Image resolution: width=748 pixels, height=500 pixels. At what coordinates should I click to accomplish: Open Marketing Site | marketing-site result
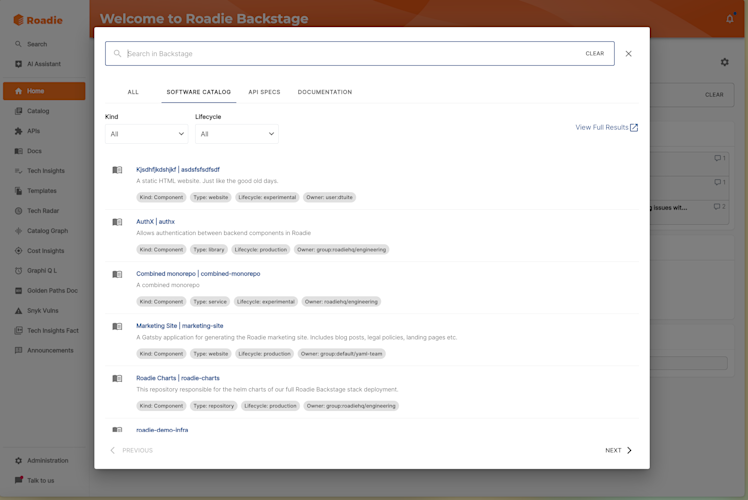coord(180,326)
